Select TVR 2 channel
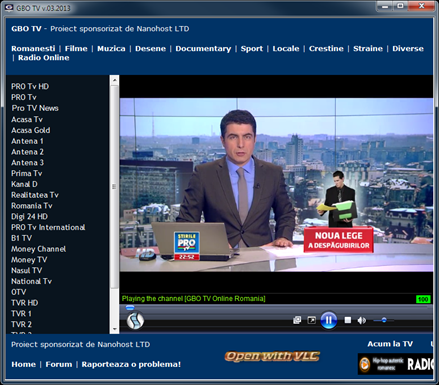Image resolution: width=439 pixels, height=385 pixels. (x=21, y=324)
